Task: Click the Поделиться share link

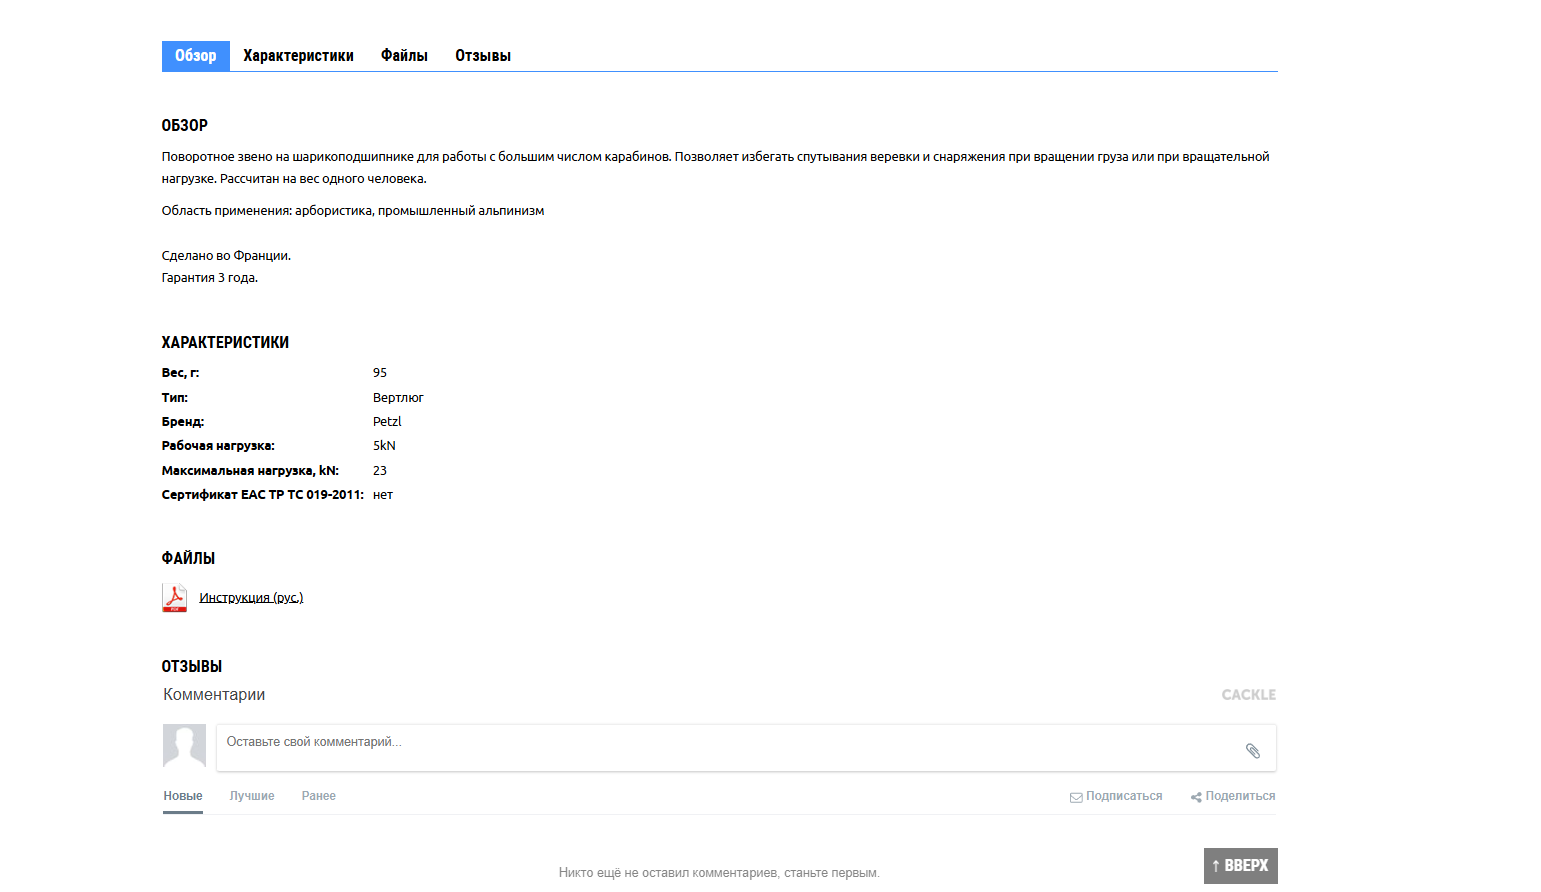Action: point(1240,796)
